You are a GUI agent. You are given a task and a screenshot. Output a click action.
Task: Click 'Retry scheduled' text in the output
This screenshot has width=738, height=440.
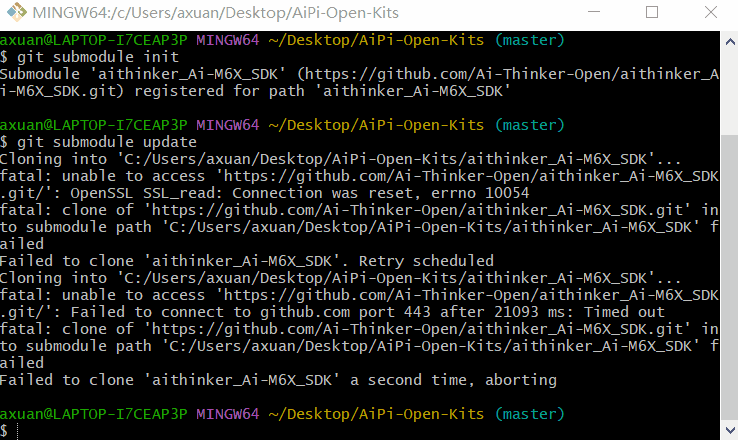[x=426, y=261]
